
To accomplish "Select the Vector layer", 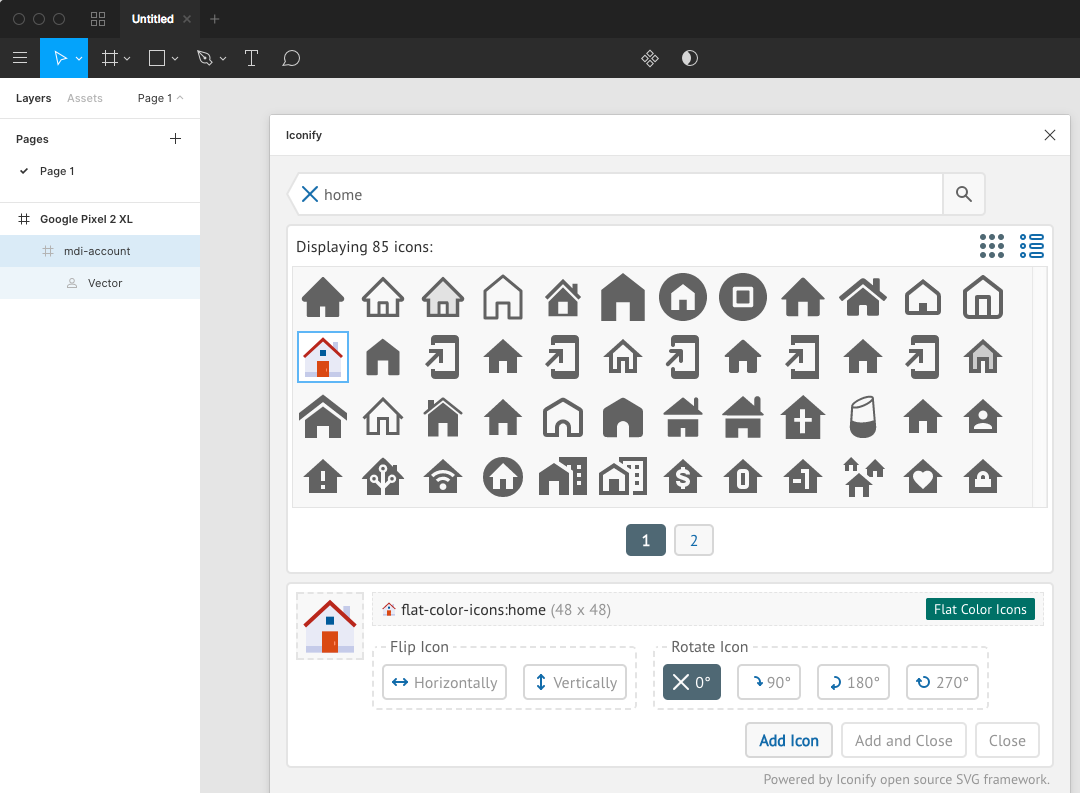I will click(x=100, y=283).
